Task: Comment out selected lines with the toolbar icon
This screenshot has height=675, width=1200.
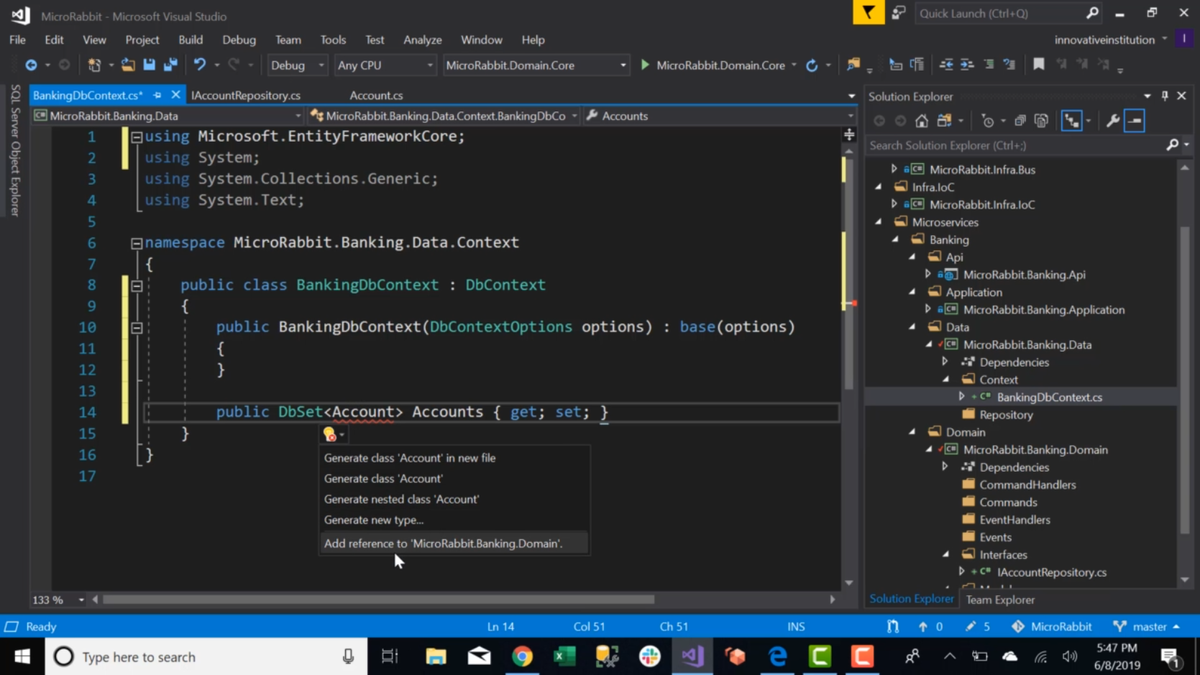Action: [x=989, y=65]
